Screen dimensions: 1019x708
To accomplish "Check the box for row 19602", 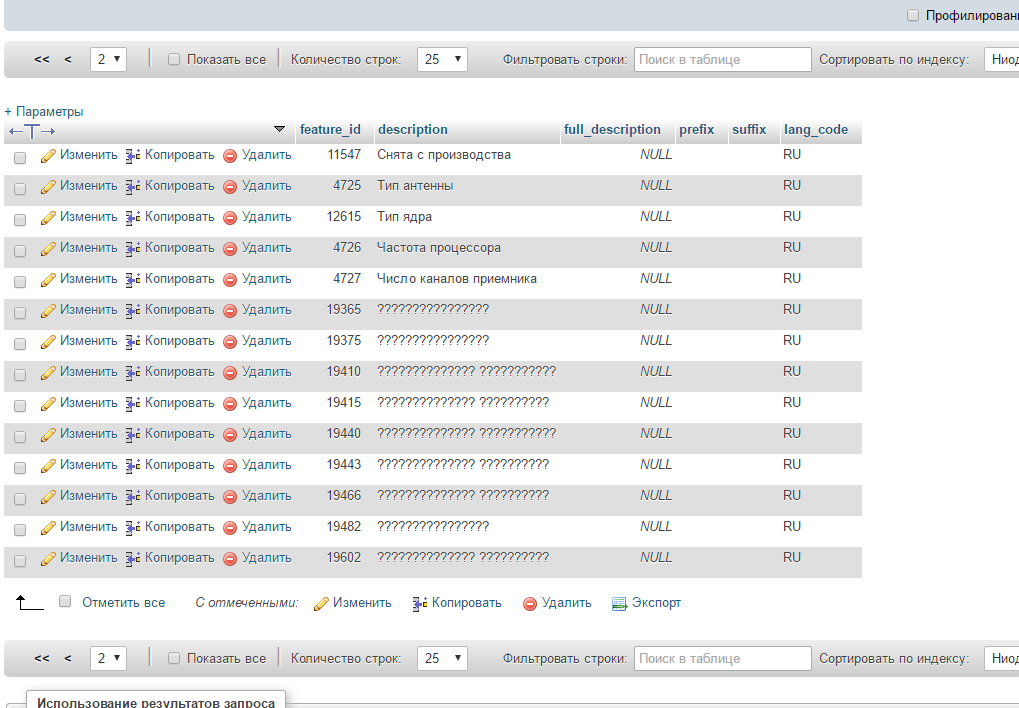I will (20, 560).
